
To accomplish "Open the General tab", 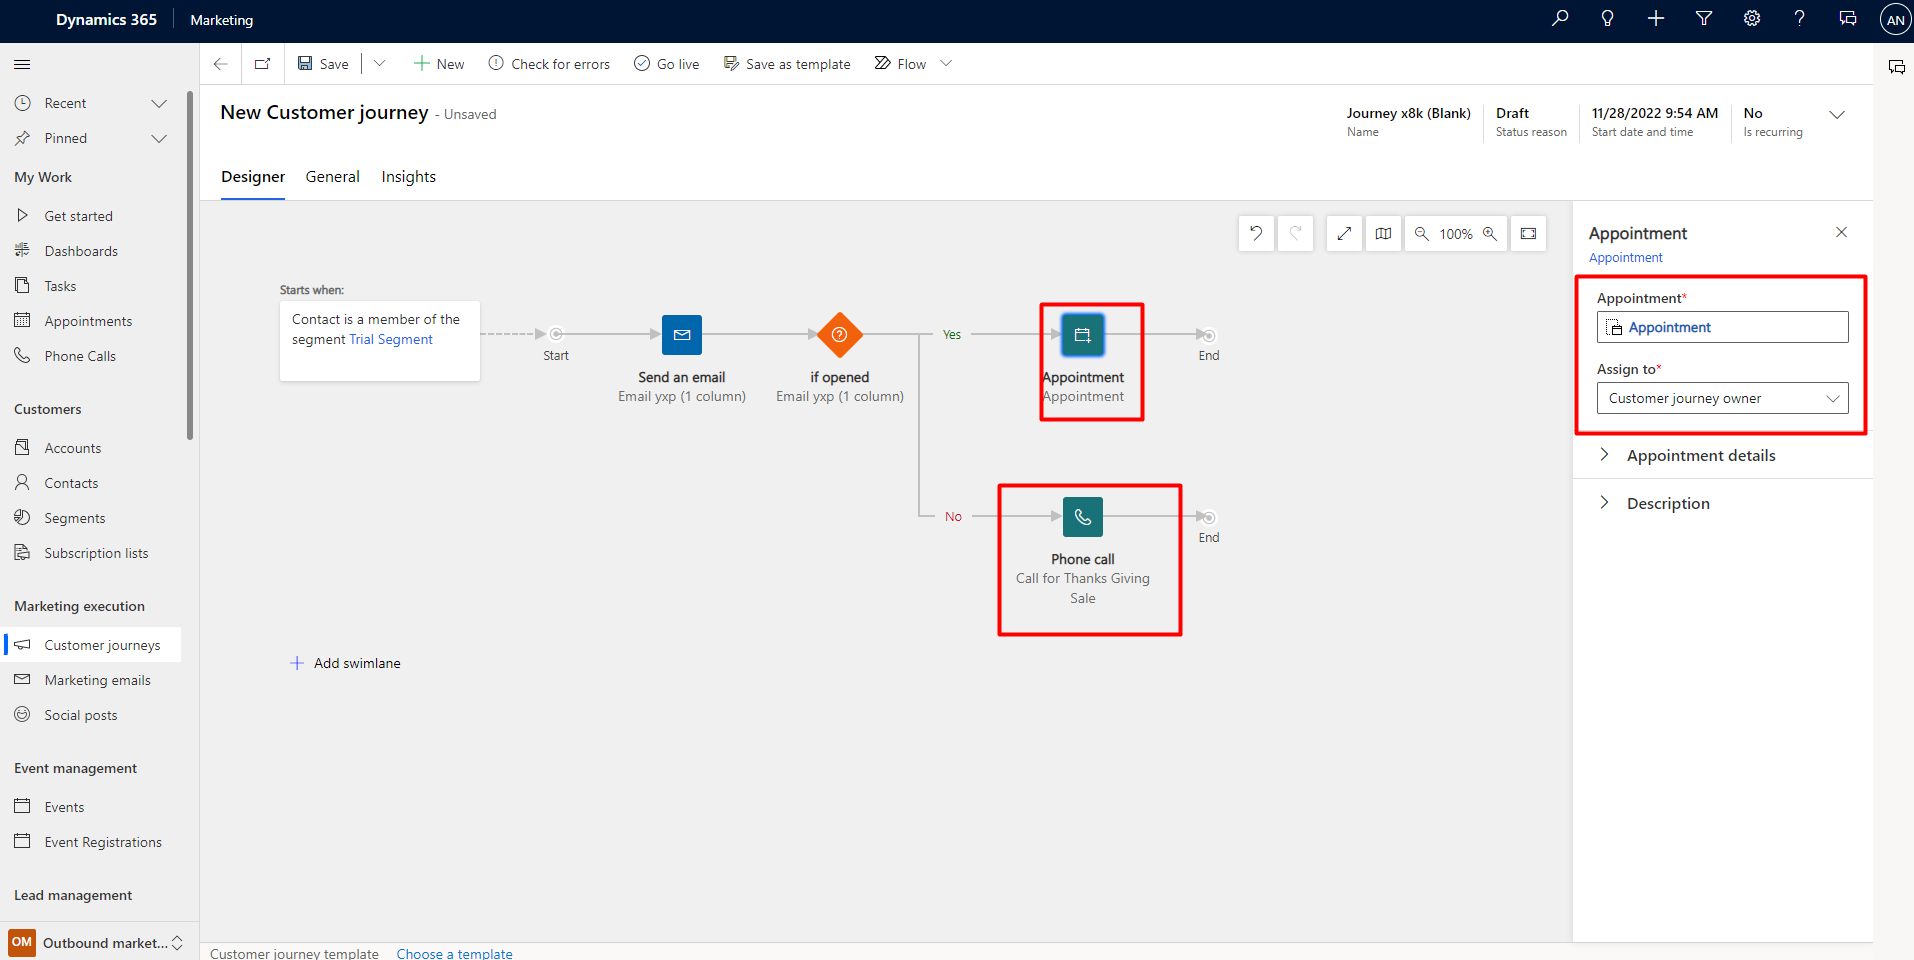I will [332, 176].
